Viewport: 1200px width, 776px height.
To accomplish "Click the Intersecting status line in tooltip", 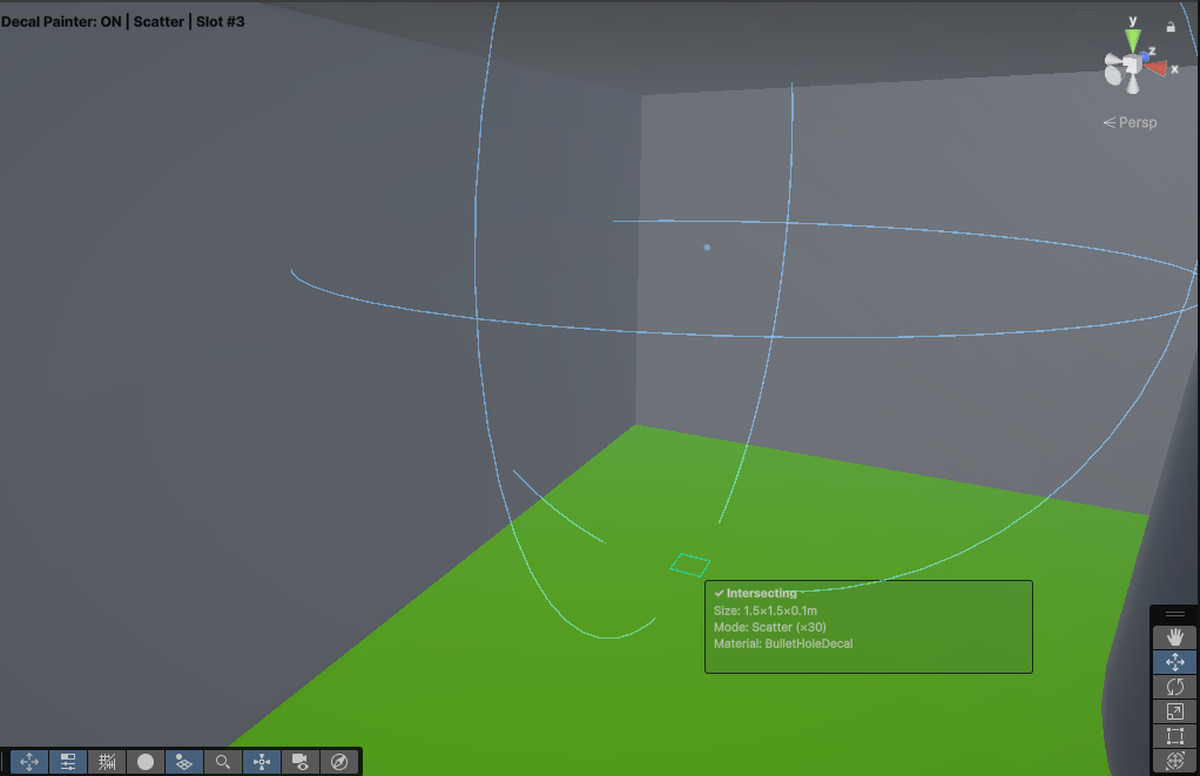I will coord(756,593).
